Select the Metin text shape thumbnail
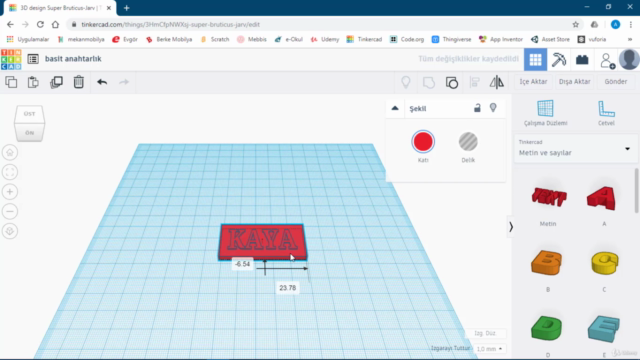 point(549,197)
